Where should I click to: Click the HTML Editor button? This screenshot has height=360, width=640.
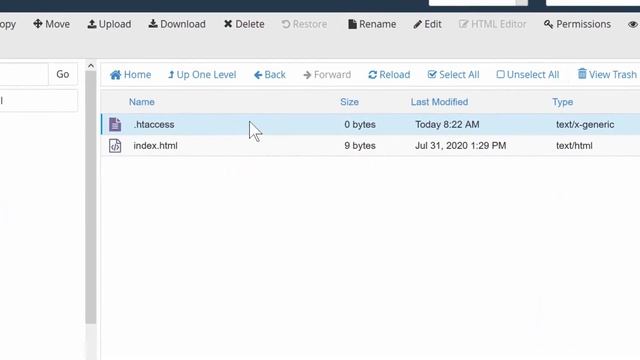pyautogui.click(x=493, y=24)
